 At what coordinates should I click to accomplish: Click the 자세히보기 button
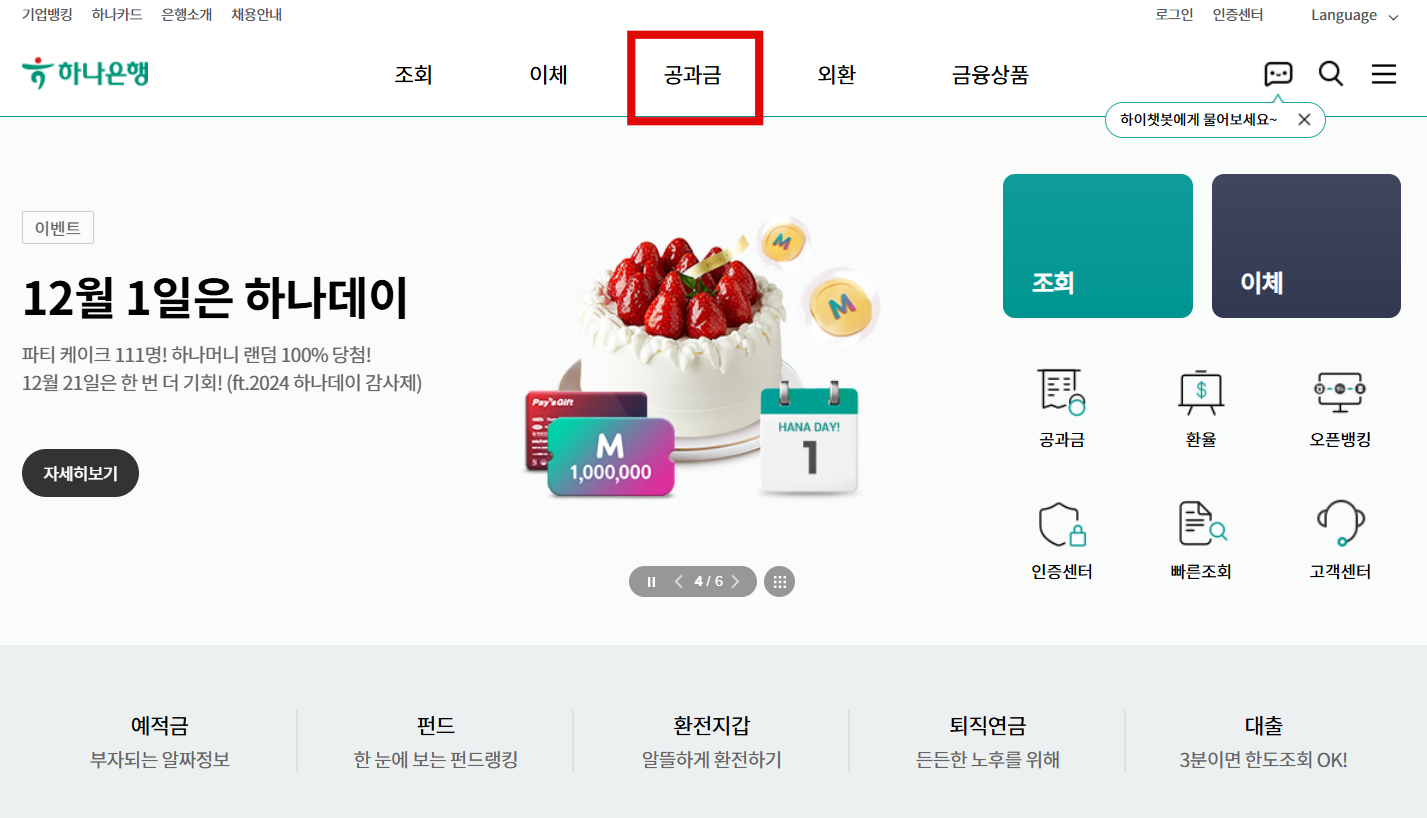click(x=80, y=473)
